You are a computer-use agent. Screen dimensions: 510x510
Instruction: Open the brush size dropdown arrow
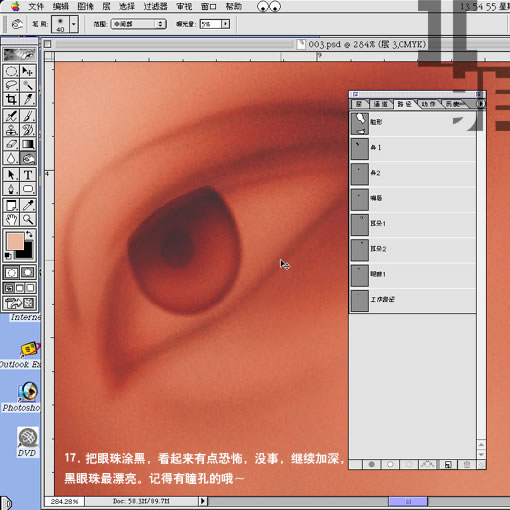click(74, 24)
